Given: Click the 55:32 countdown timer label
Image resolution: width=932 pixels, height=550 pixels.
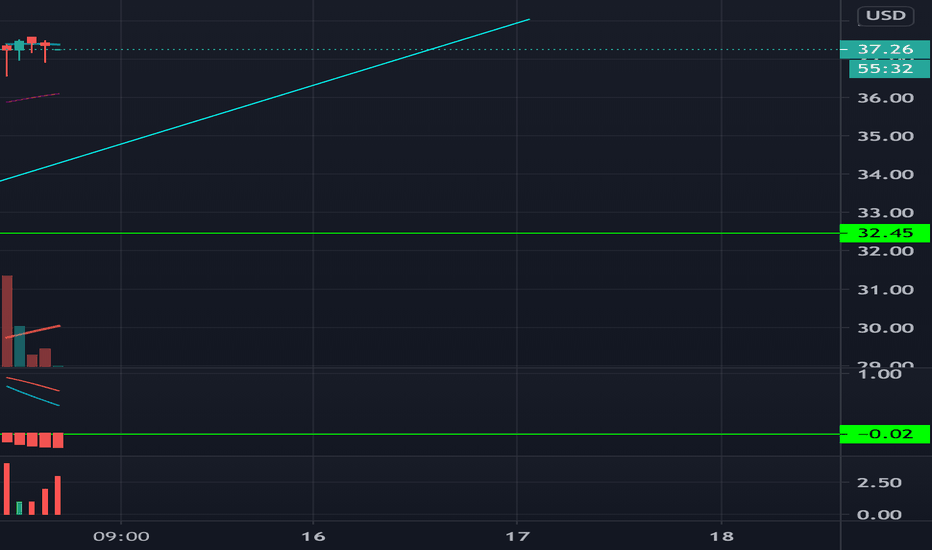Looking at the screenshot, I should click(889, 69).
